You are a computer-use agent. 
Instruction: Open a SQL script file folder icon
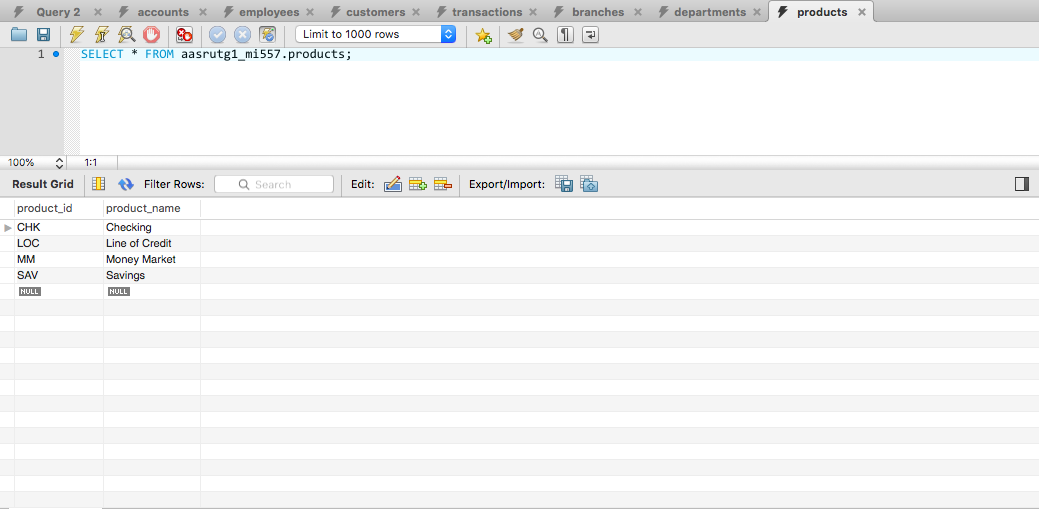click(19, 34)
